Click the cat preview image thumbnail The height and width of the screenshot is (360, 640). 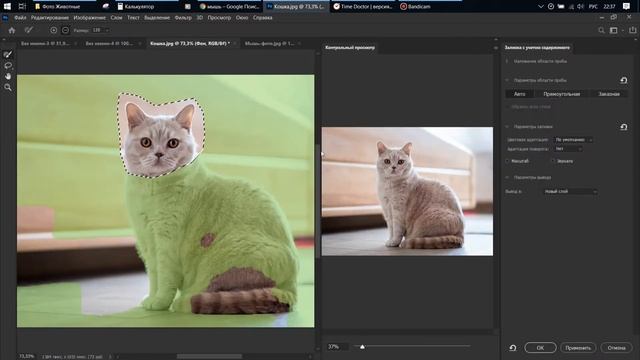tap(407, 191)
